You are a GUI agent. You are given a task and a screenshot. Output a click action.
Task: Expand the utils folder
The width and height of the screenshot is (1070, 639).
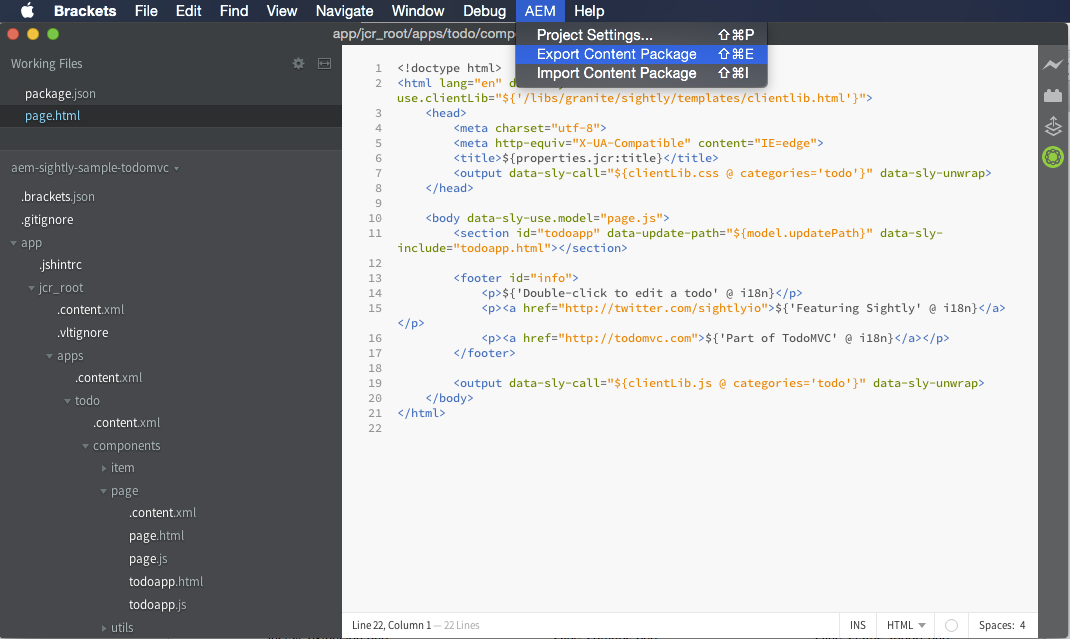(104, 628)
